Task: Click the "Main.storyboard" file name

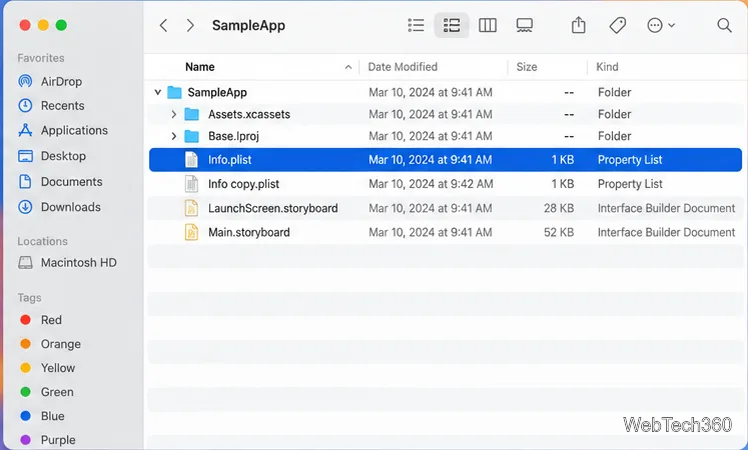Action: [249, 232]
